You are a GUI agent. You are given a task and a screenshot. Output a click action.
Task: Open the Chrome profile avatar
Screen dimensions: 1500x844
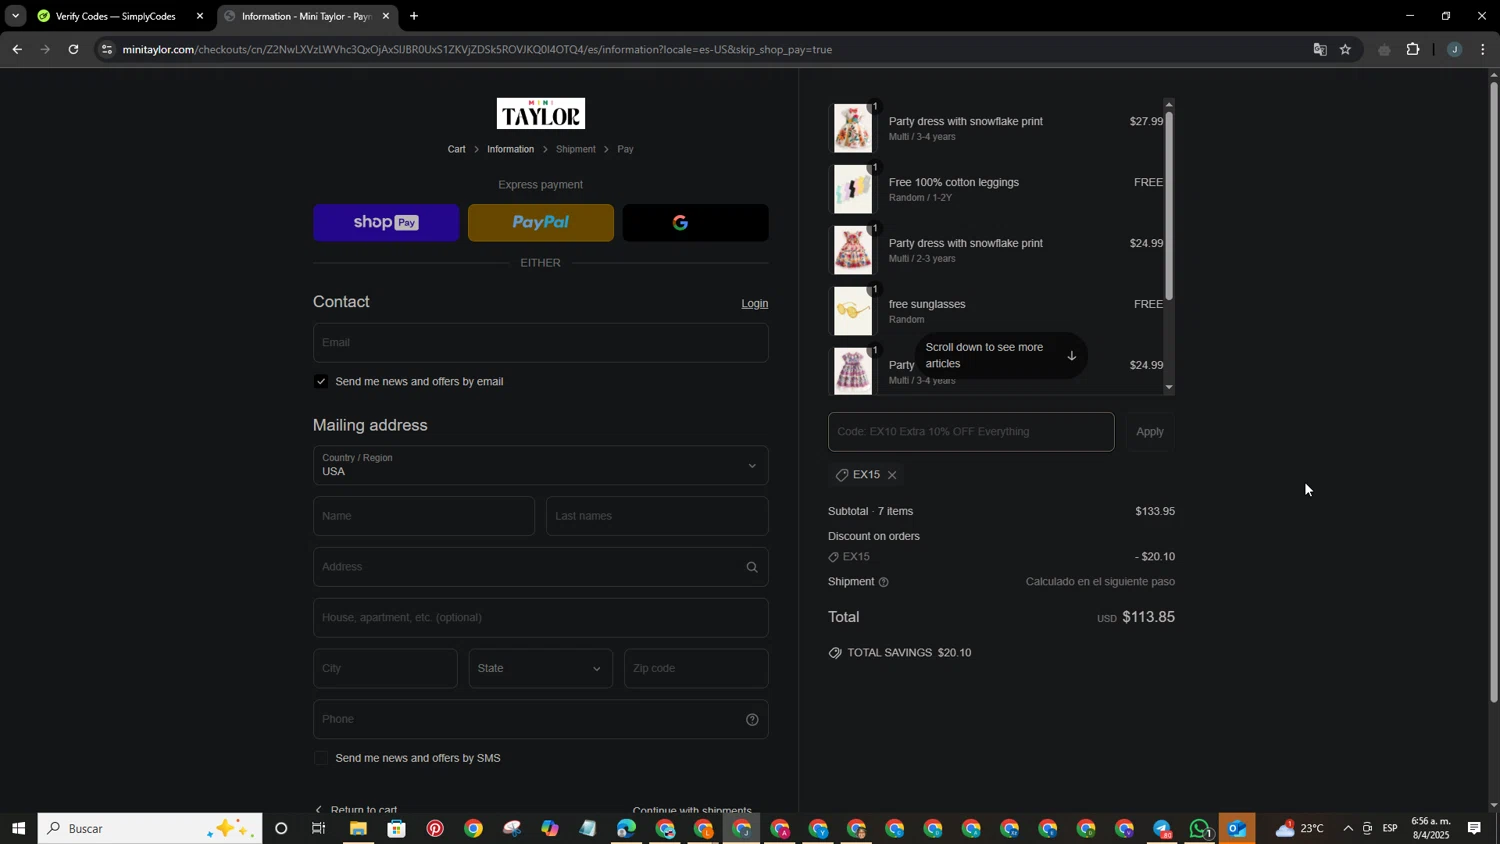(x=1454, y=49)
